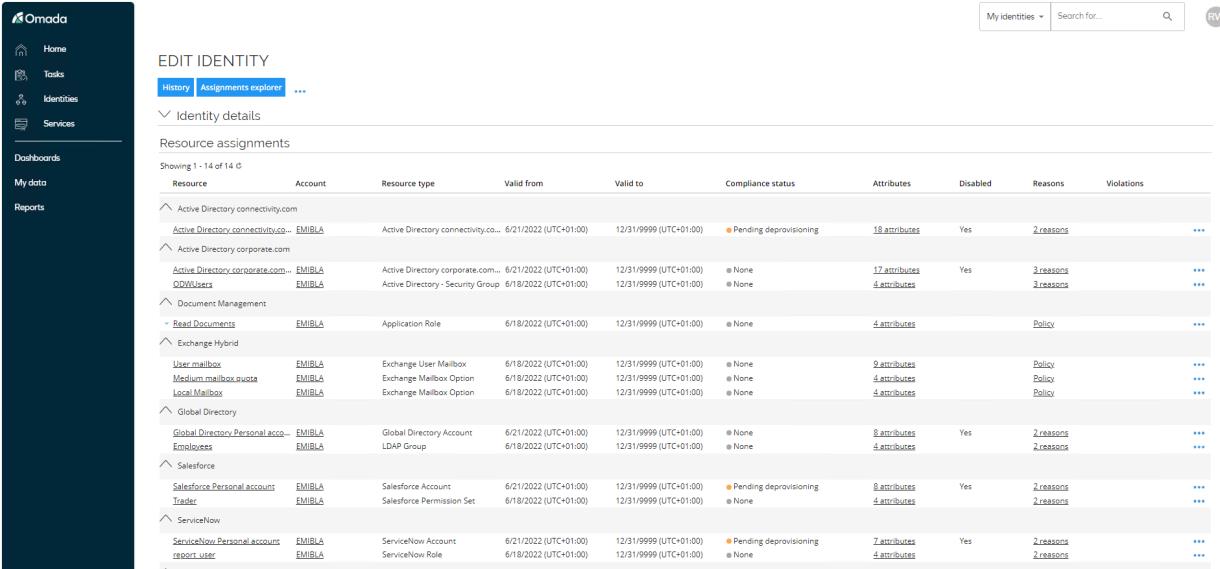Open row menu for ServiceNow Personal account
This screenshot has width=1220, height=569.
1199,541
